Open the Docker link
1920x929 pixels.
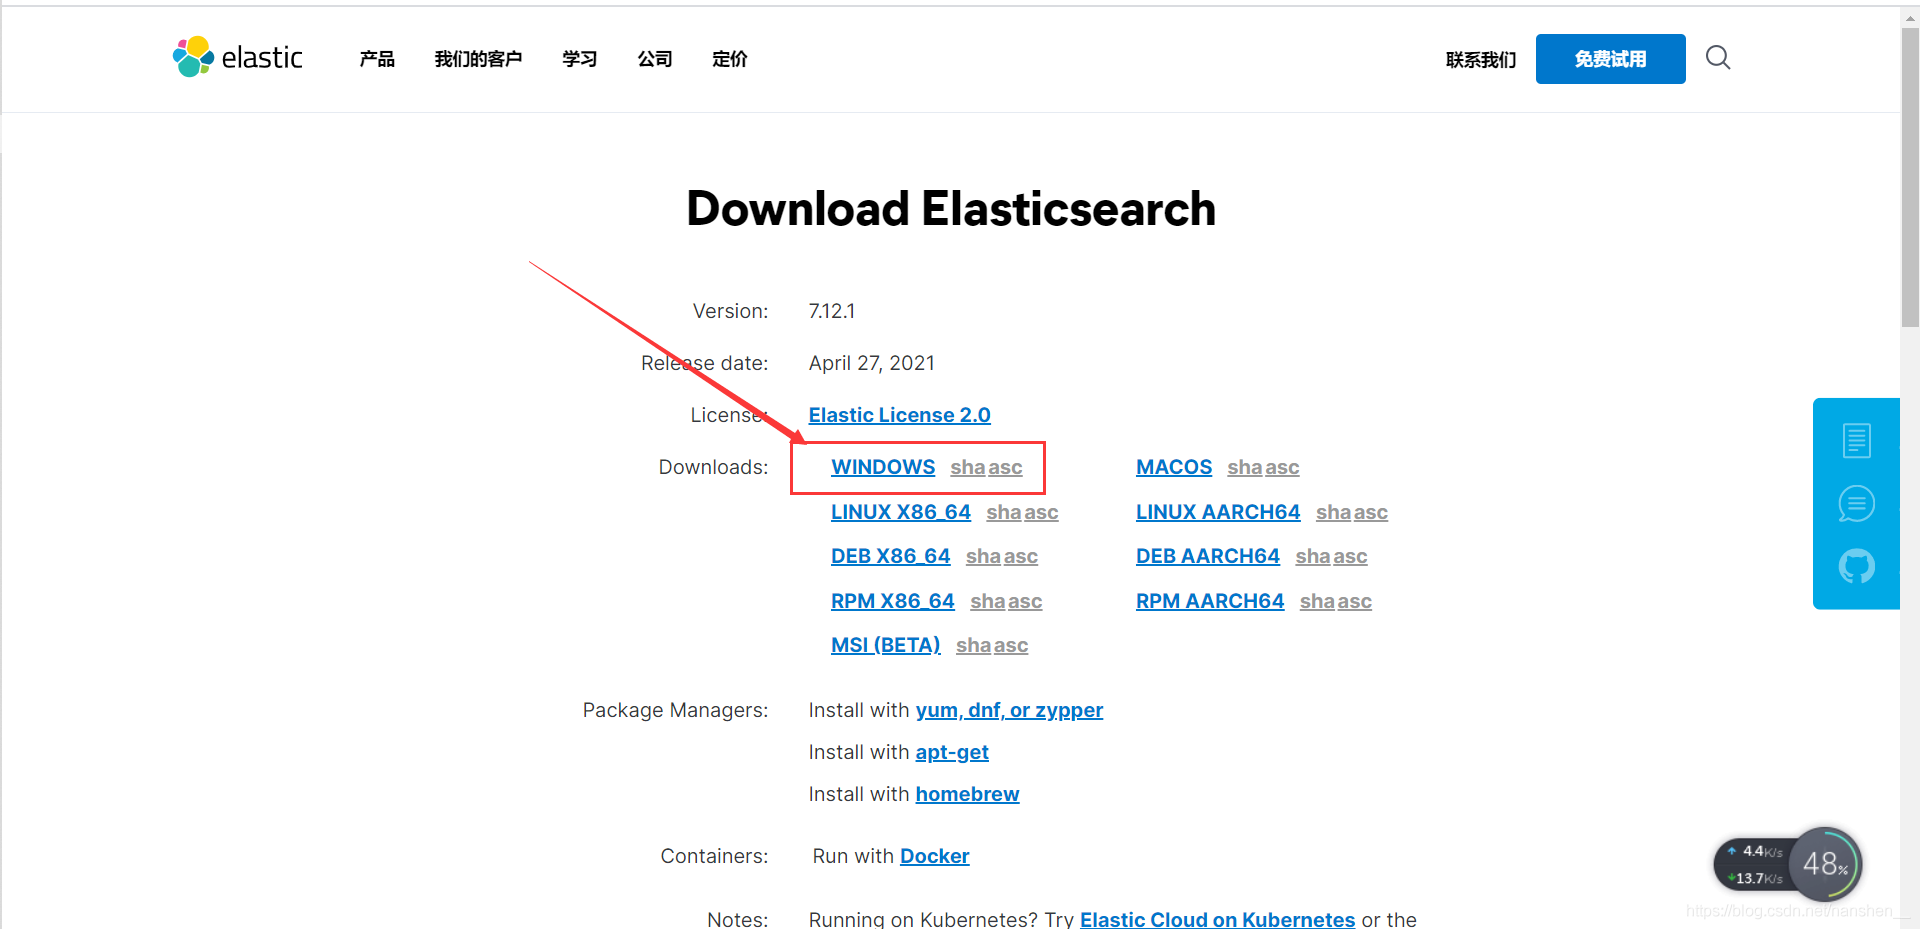(935, 856)
